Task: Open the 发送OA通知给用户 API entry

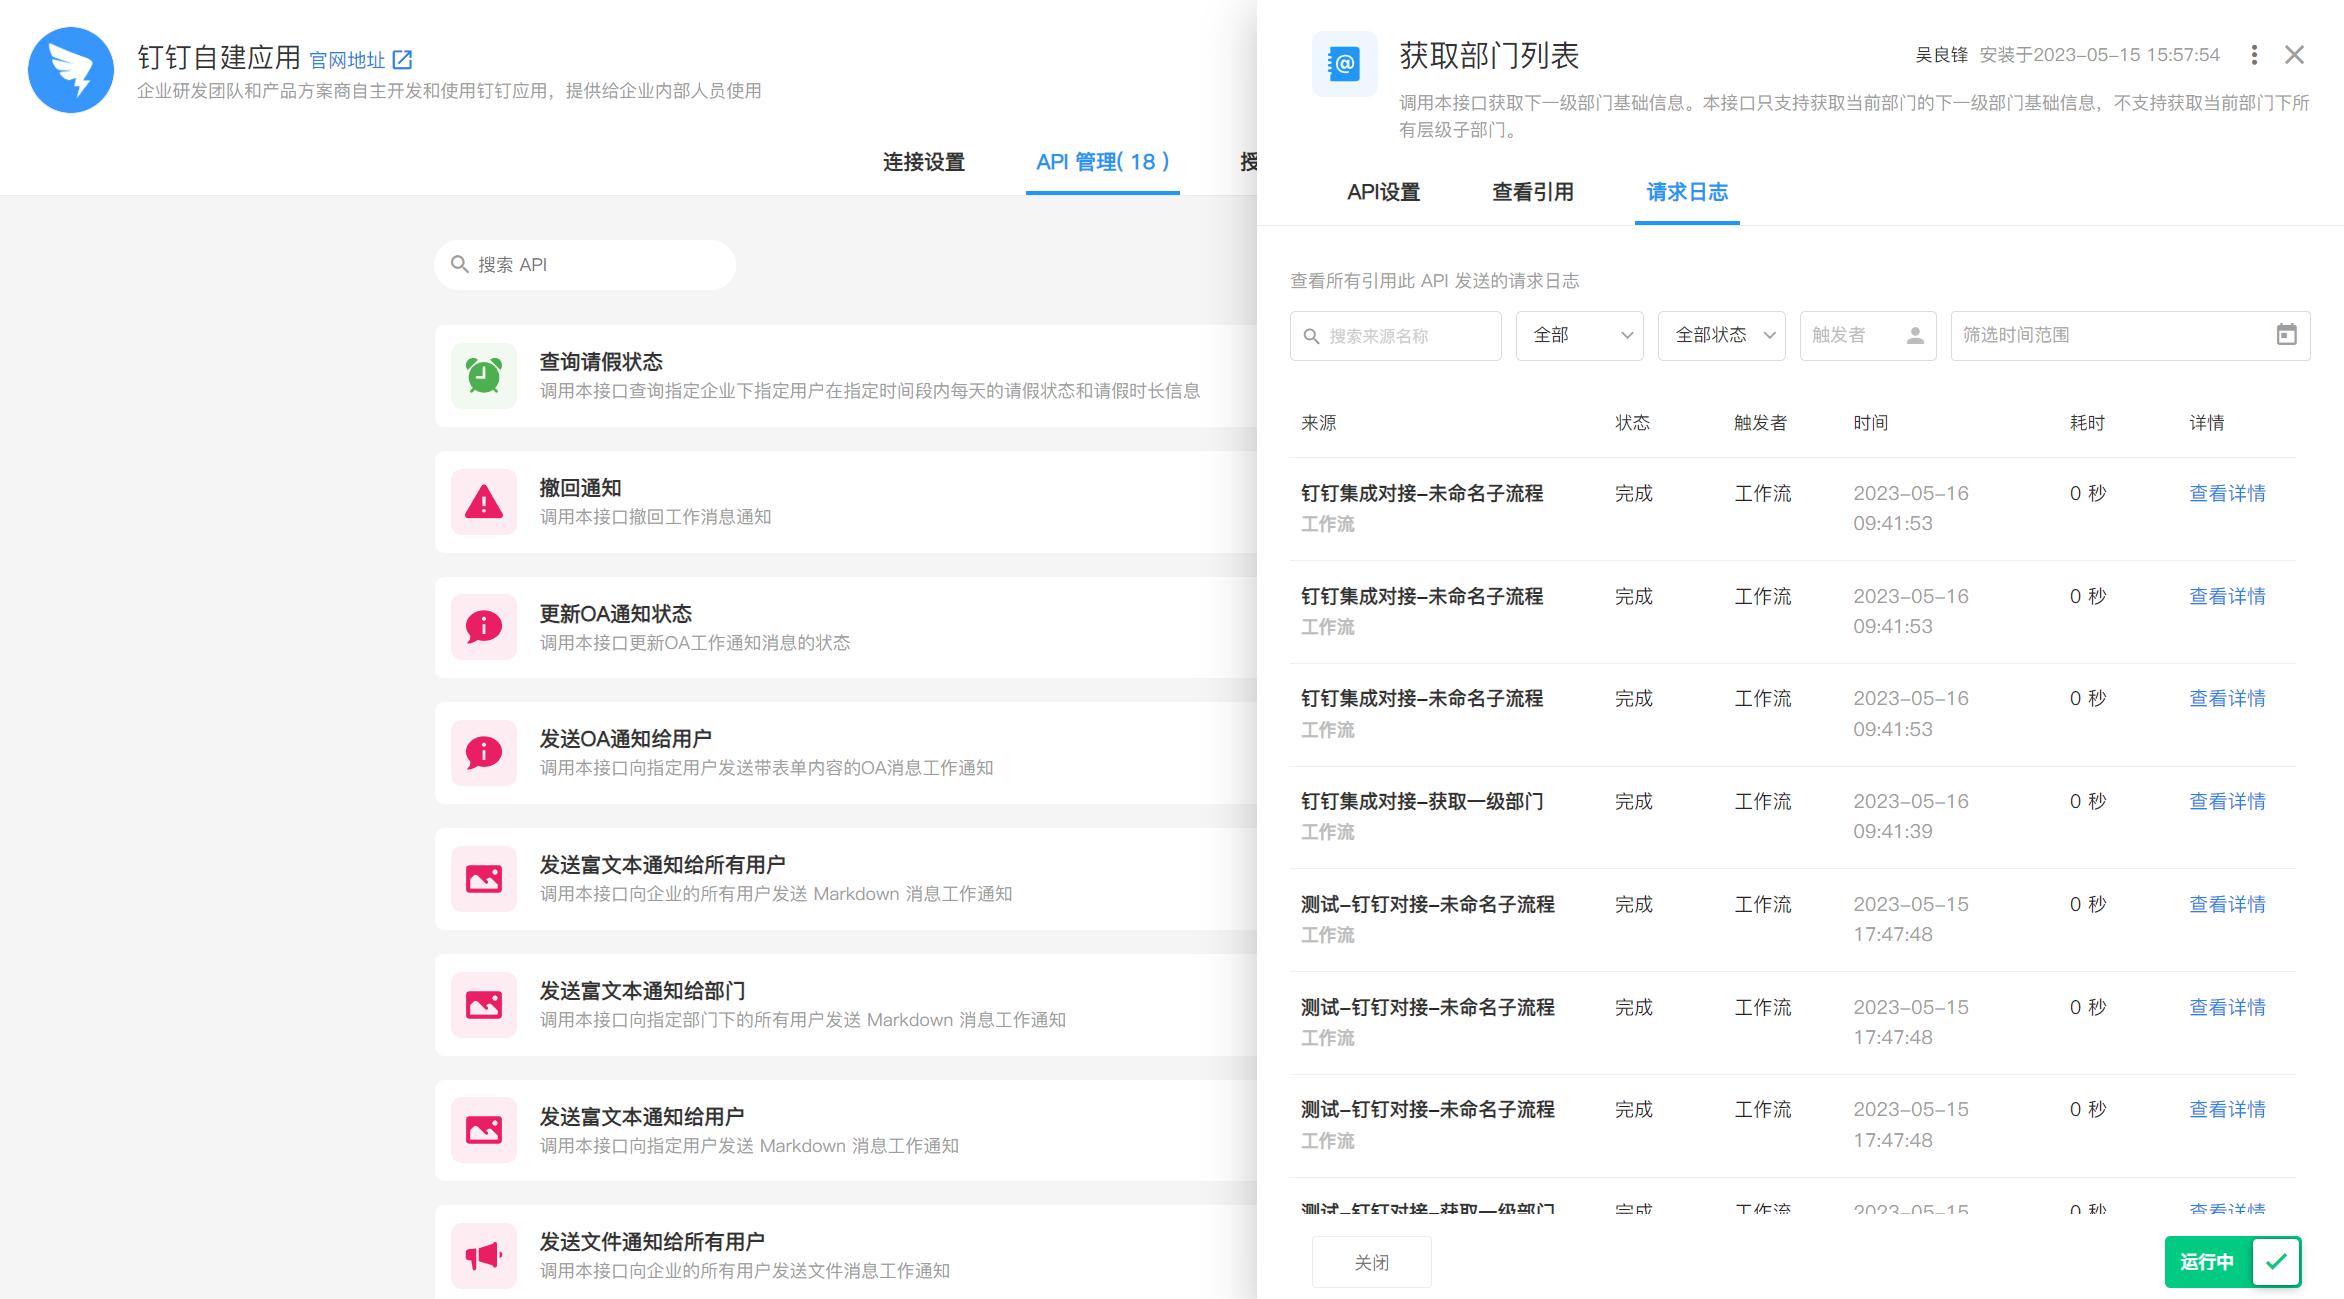Action: [846, 753]
